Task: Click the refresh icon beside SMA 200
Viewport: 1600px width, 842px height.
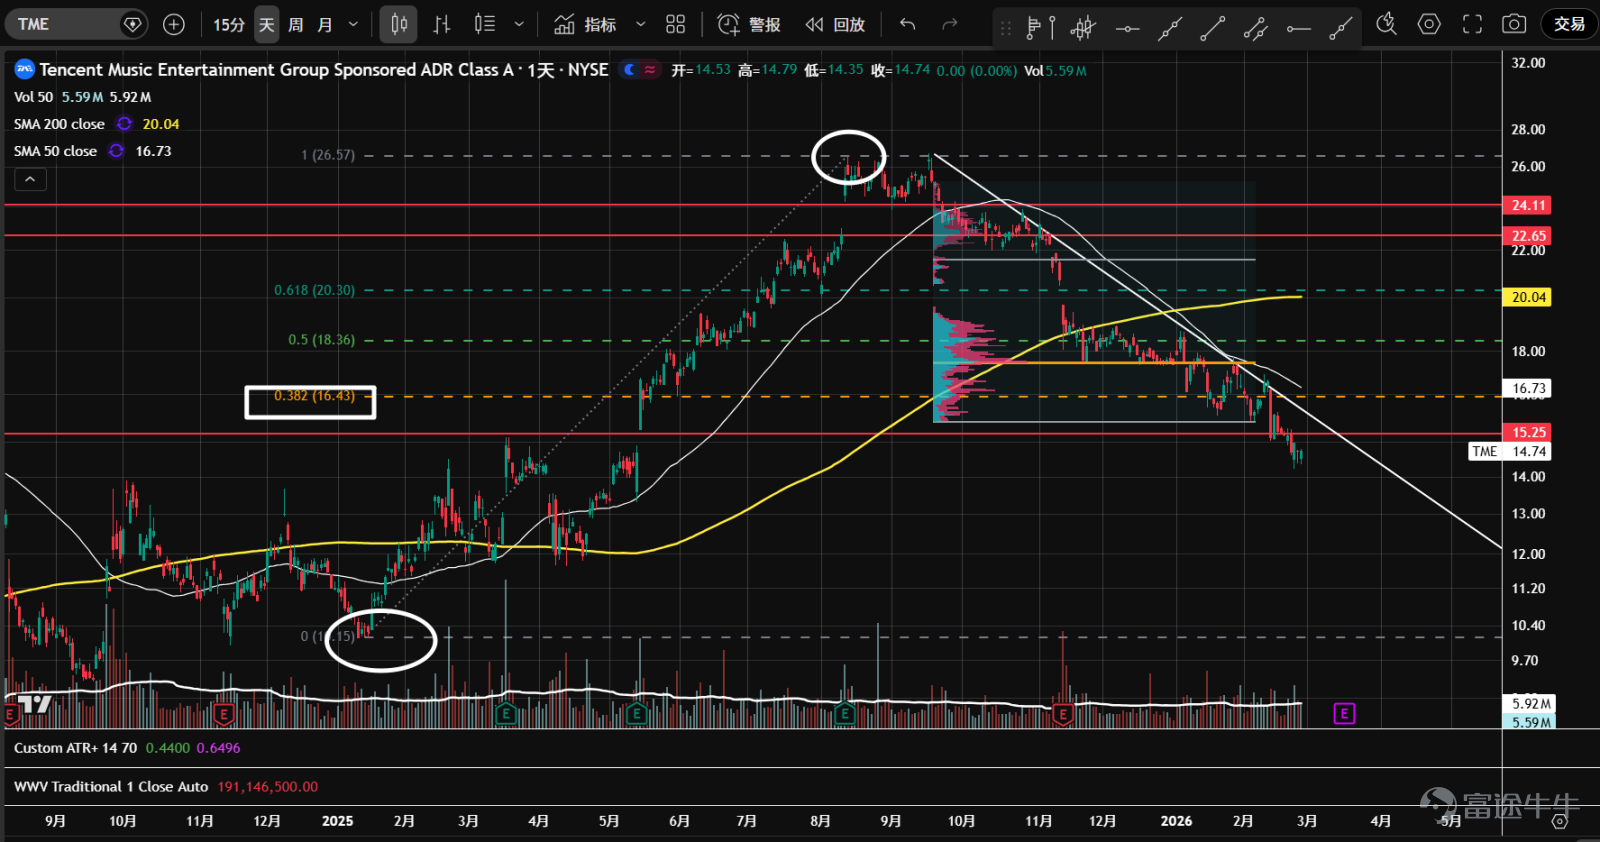Action: point(124,124)
